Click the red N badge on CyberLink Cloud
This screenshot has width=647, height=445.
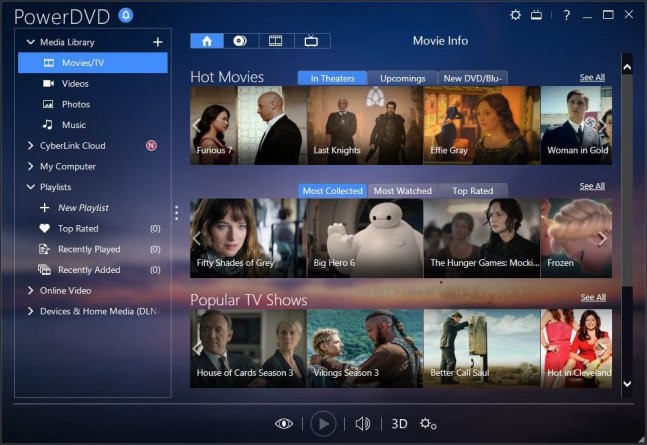(x=151, y=146)
